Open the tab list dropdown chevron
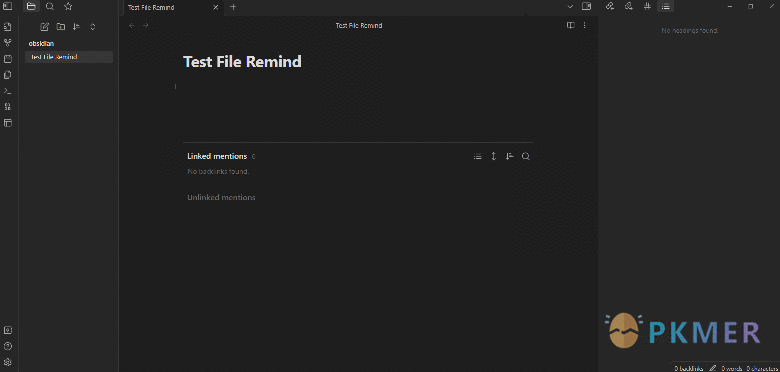This screenshot has height=372, width=780. click(x=570, y=6)
